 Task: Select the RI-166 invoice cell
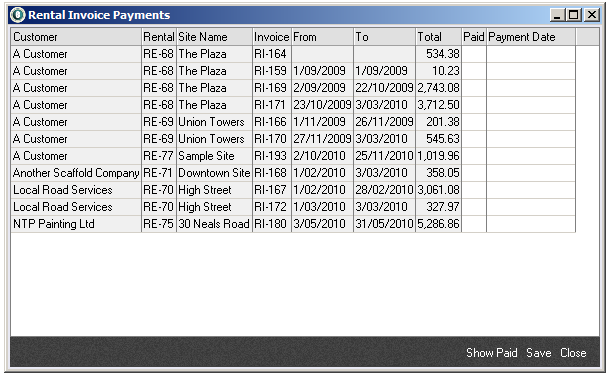[272, 122]
